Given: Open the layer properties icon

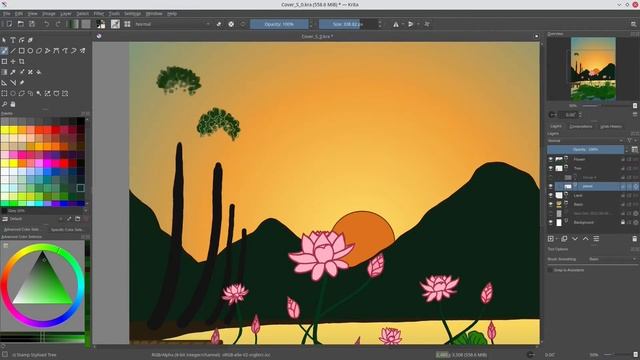Looking at the screenshot, I should 596,239.
